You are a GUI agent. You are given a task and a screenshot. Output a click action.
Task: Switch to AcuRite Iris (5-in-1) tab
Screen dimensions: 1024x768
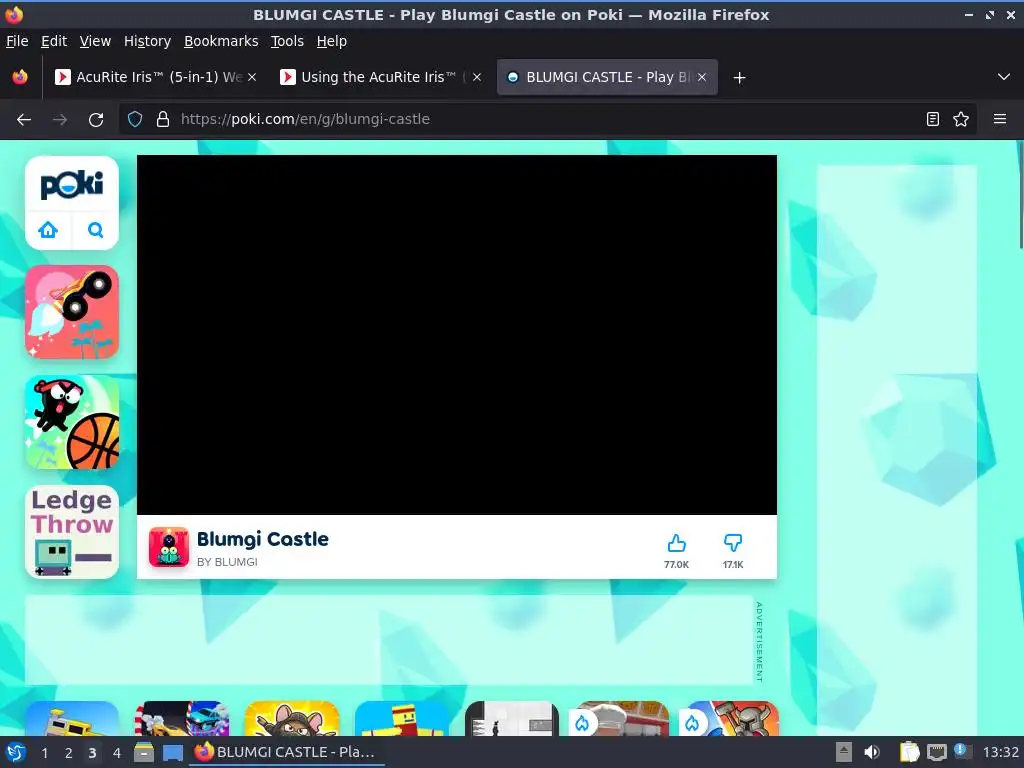pyautogui.click(x=157, y=77)
